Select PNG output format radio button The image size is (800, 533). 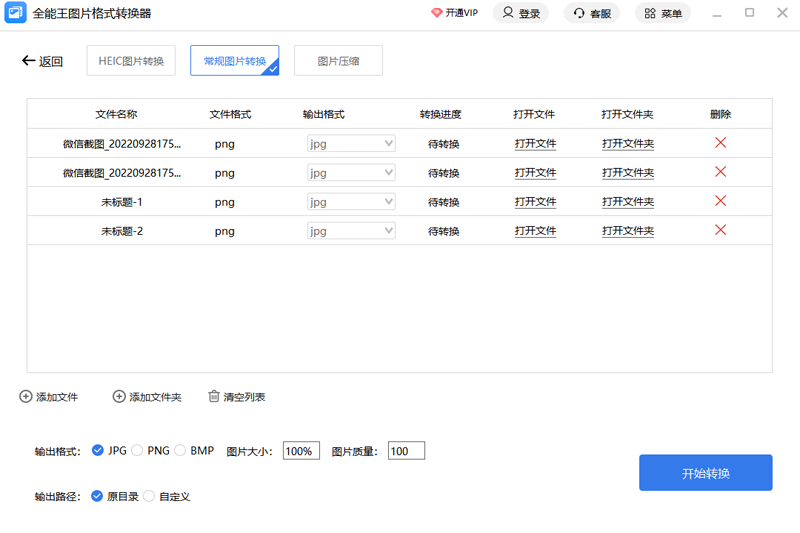pyautogui.click(x=137, y=450)
